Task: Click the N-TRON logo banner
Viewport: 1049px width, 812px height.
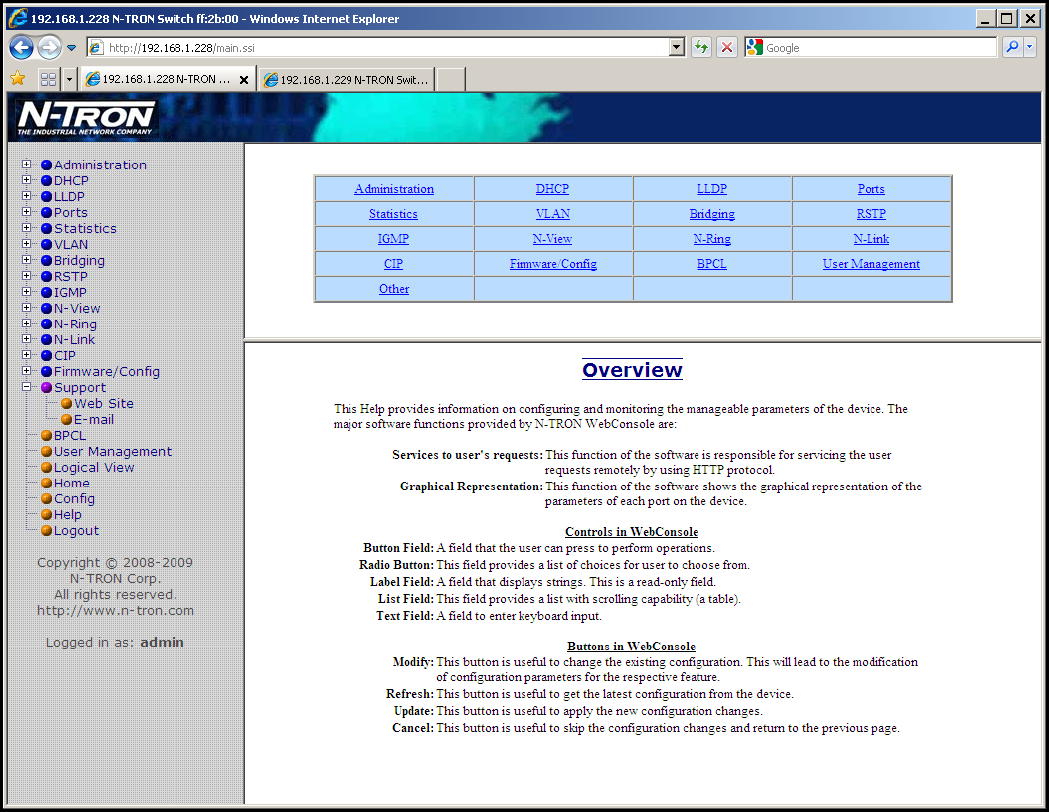Action: coord(86,118)
